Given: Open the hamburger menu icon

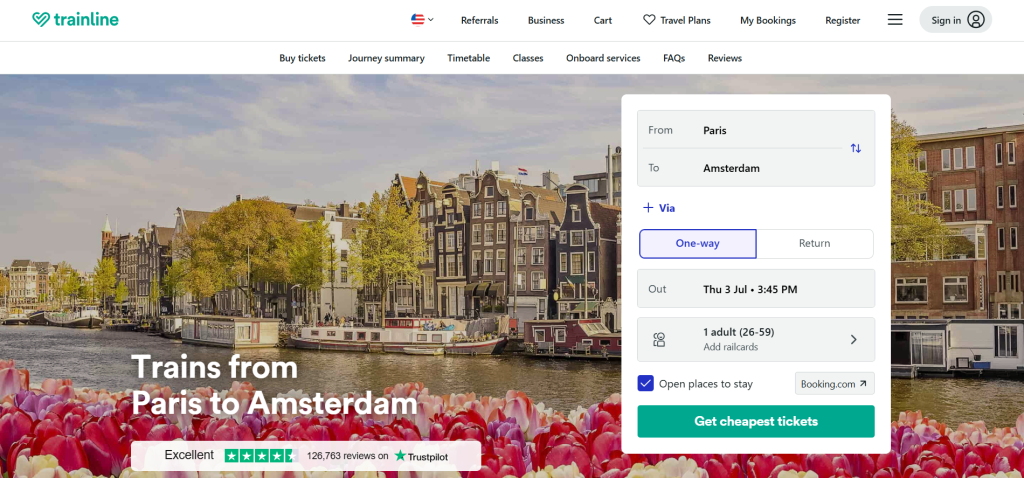Looking at the screenshot, I should click(x=895, y=20).
